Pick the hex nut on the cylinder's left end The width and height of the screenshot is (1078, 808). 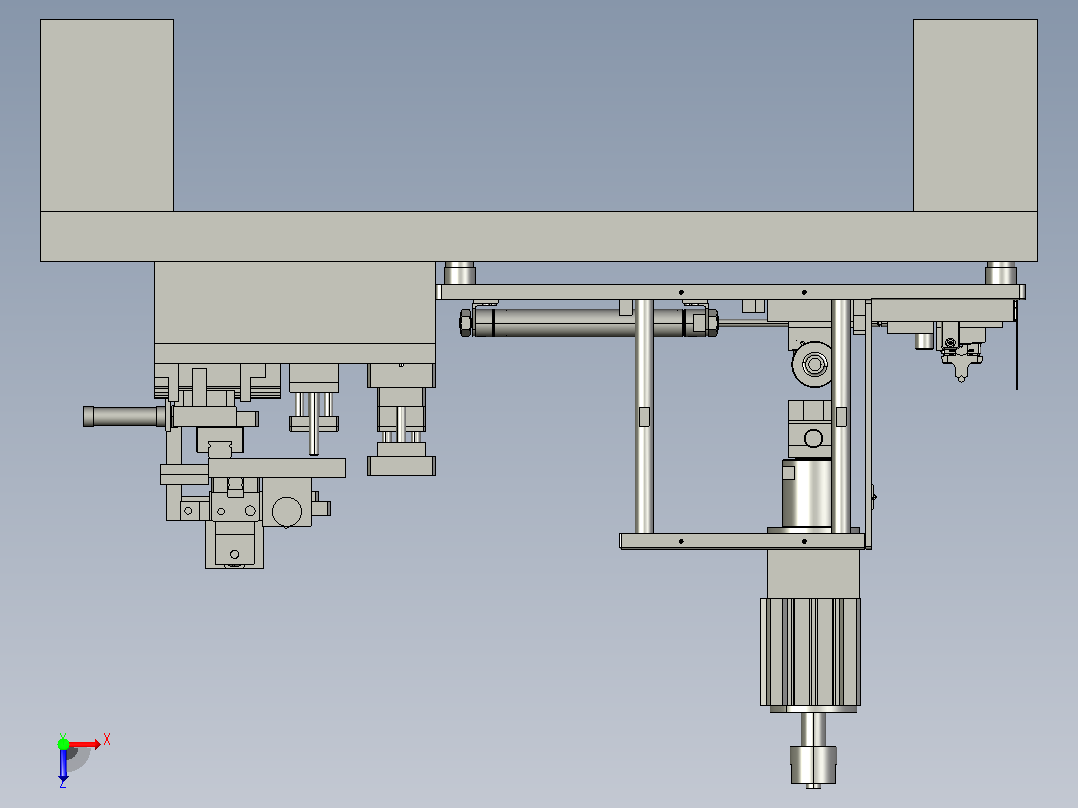pos(465,322)
